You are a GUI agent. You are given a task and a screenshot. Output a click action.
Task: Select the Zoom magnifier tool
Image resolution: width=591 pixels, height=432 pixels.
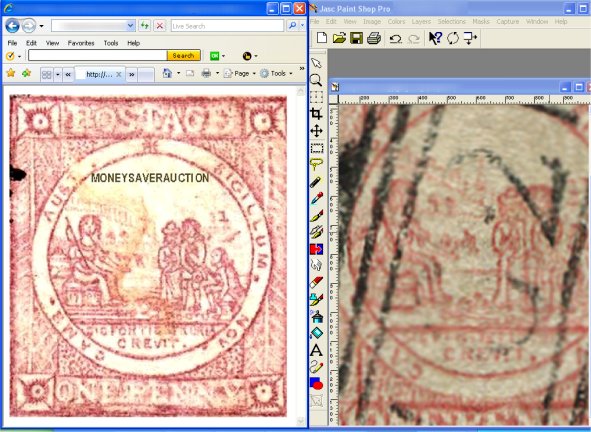pos(316,80)
